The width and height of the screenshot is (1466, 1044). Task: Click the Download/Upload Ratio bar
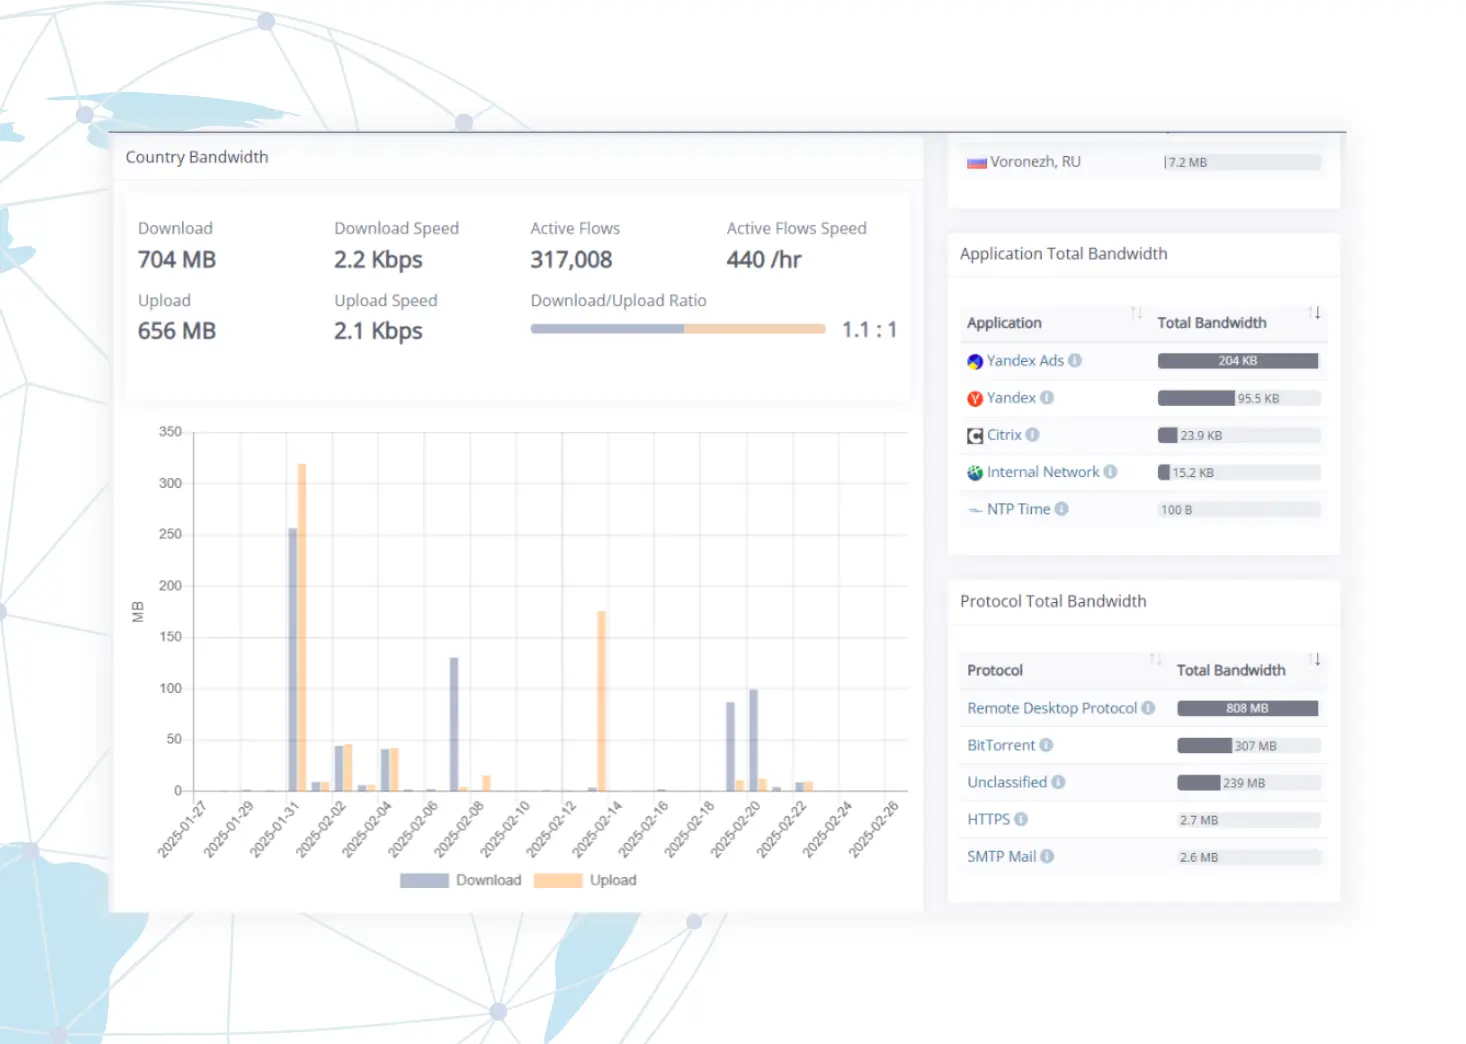pos(677,329)
